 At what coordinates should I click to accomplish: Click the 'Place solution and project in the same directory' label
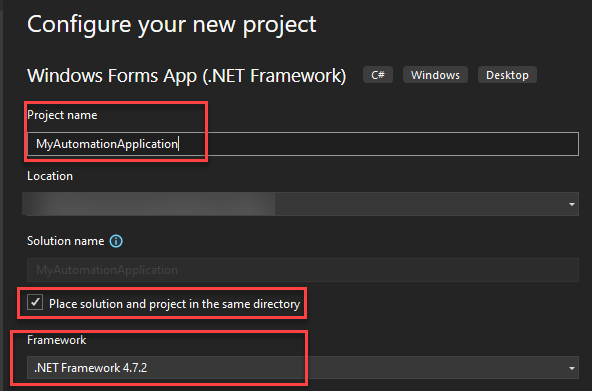[174, 304]
